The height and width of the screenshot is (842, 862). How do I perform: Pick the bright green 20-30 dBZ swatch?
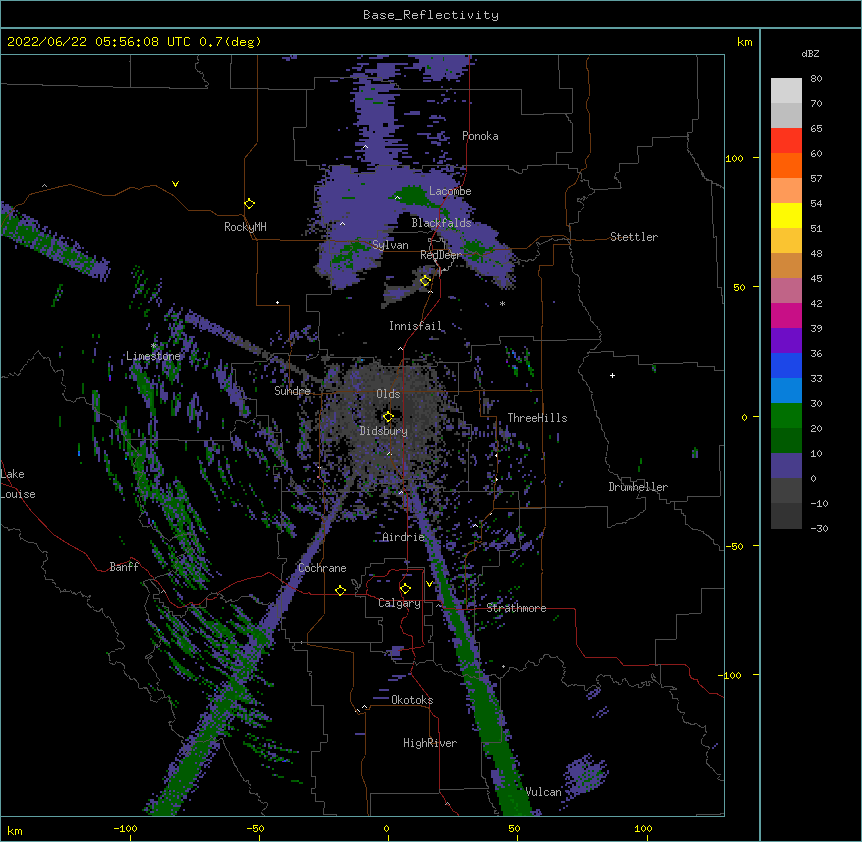(786, 416)
